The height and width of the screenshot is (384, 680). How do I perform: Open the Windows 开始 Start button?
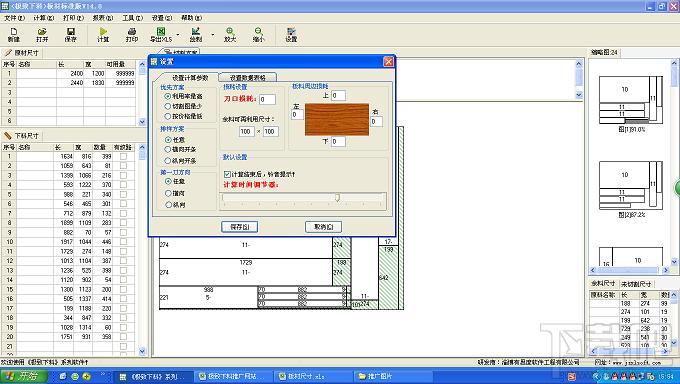coord(23,376)
